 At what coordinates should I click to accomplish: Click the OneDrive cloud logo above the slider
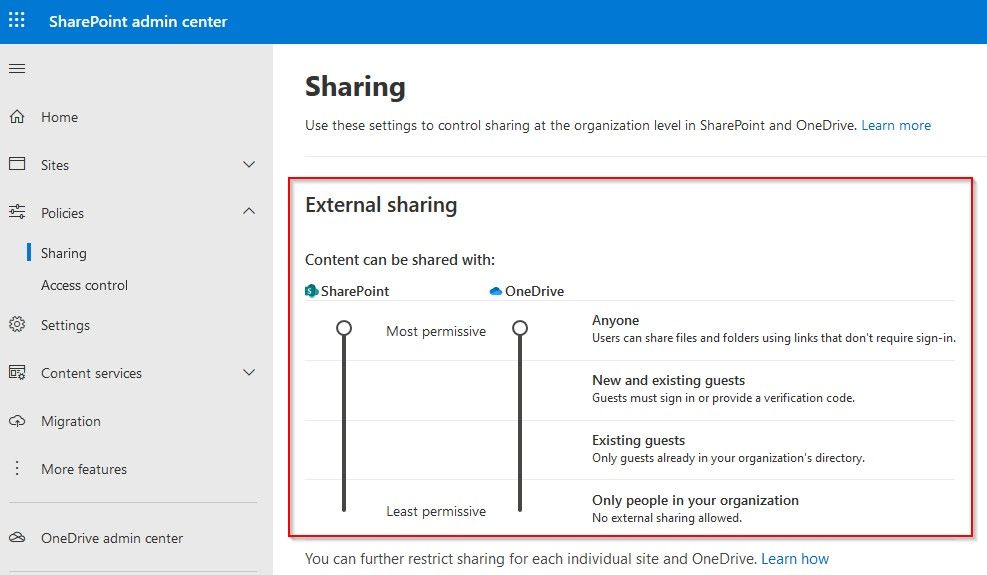[495, 291]
